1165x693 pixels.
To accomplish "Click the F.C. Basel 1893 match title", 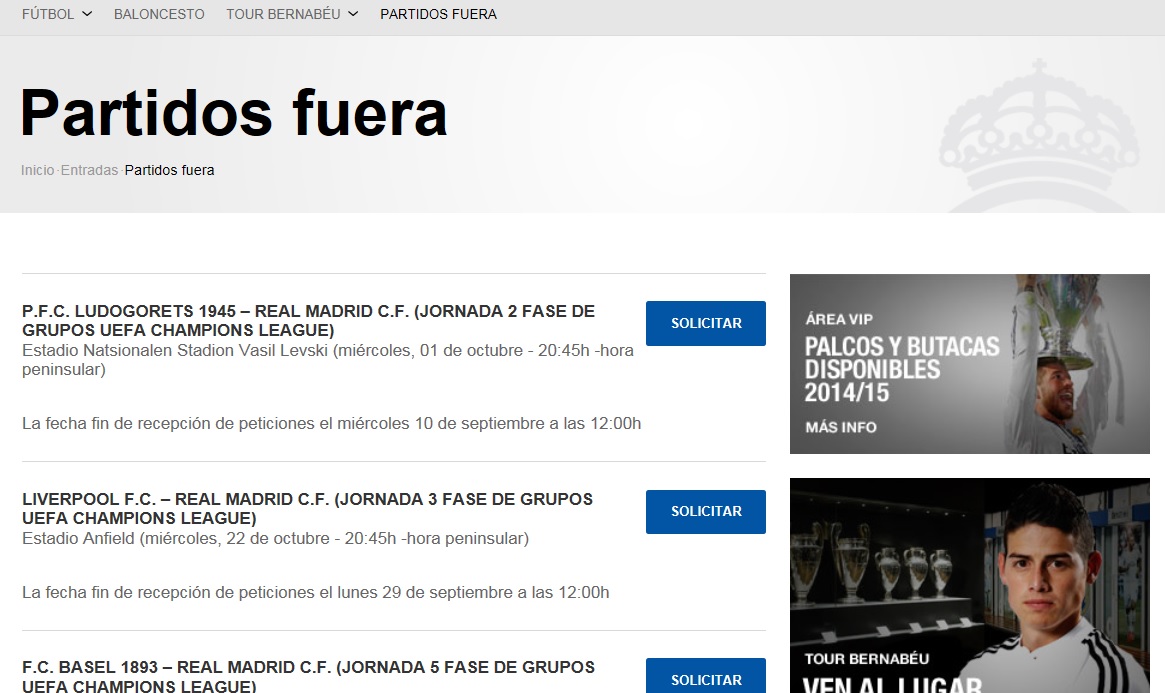I will 308,676.
